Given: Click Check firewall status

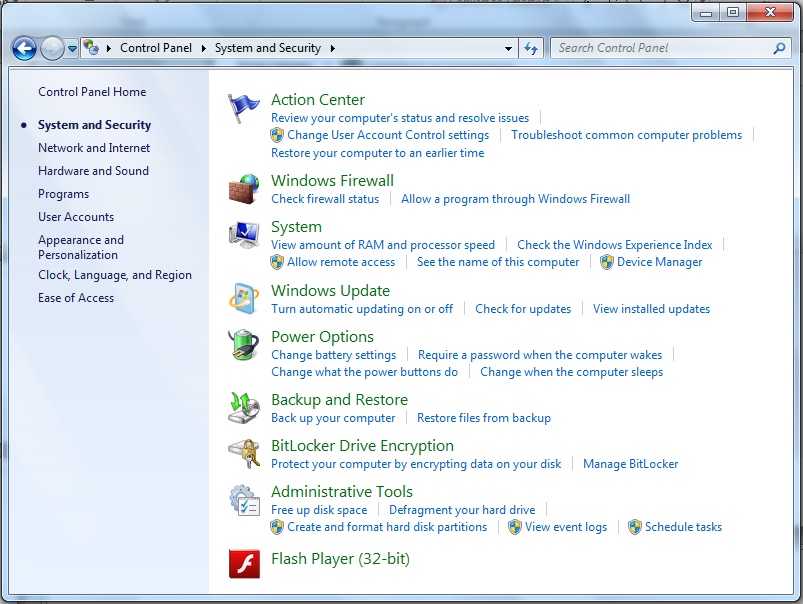Looking at the screenshot, I should coord(325,199).
